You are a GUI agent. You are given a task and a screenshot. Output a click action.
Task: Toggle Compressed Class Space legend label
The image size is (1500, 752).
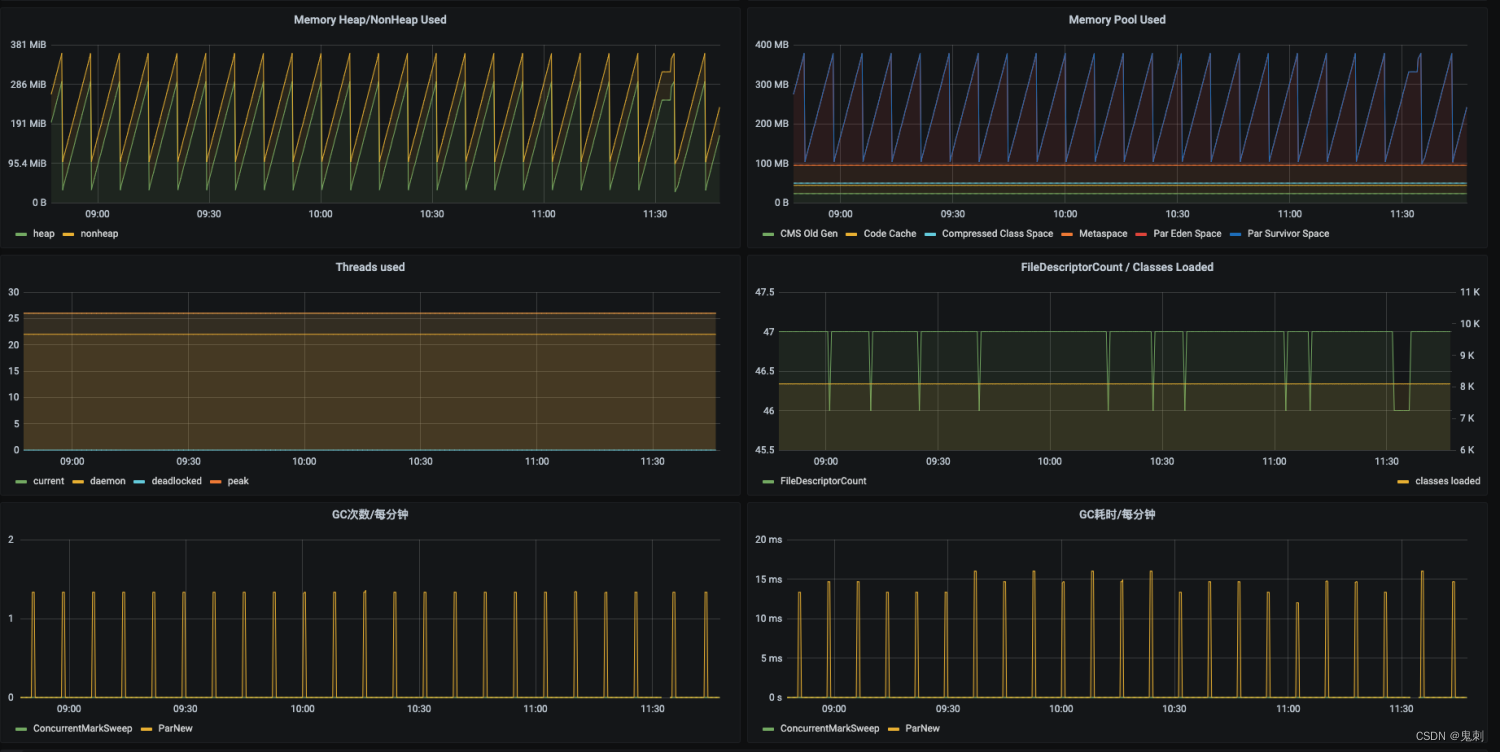[x=997, y=234]
